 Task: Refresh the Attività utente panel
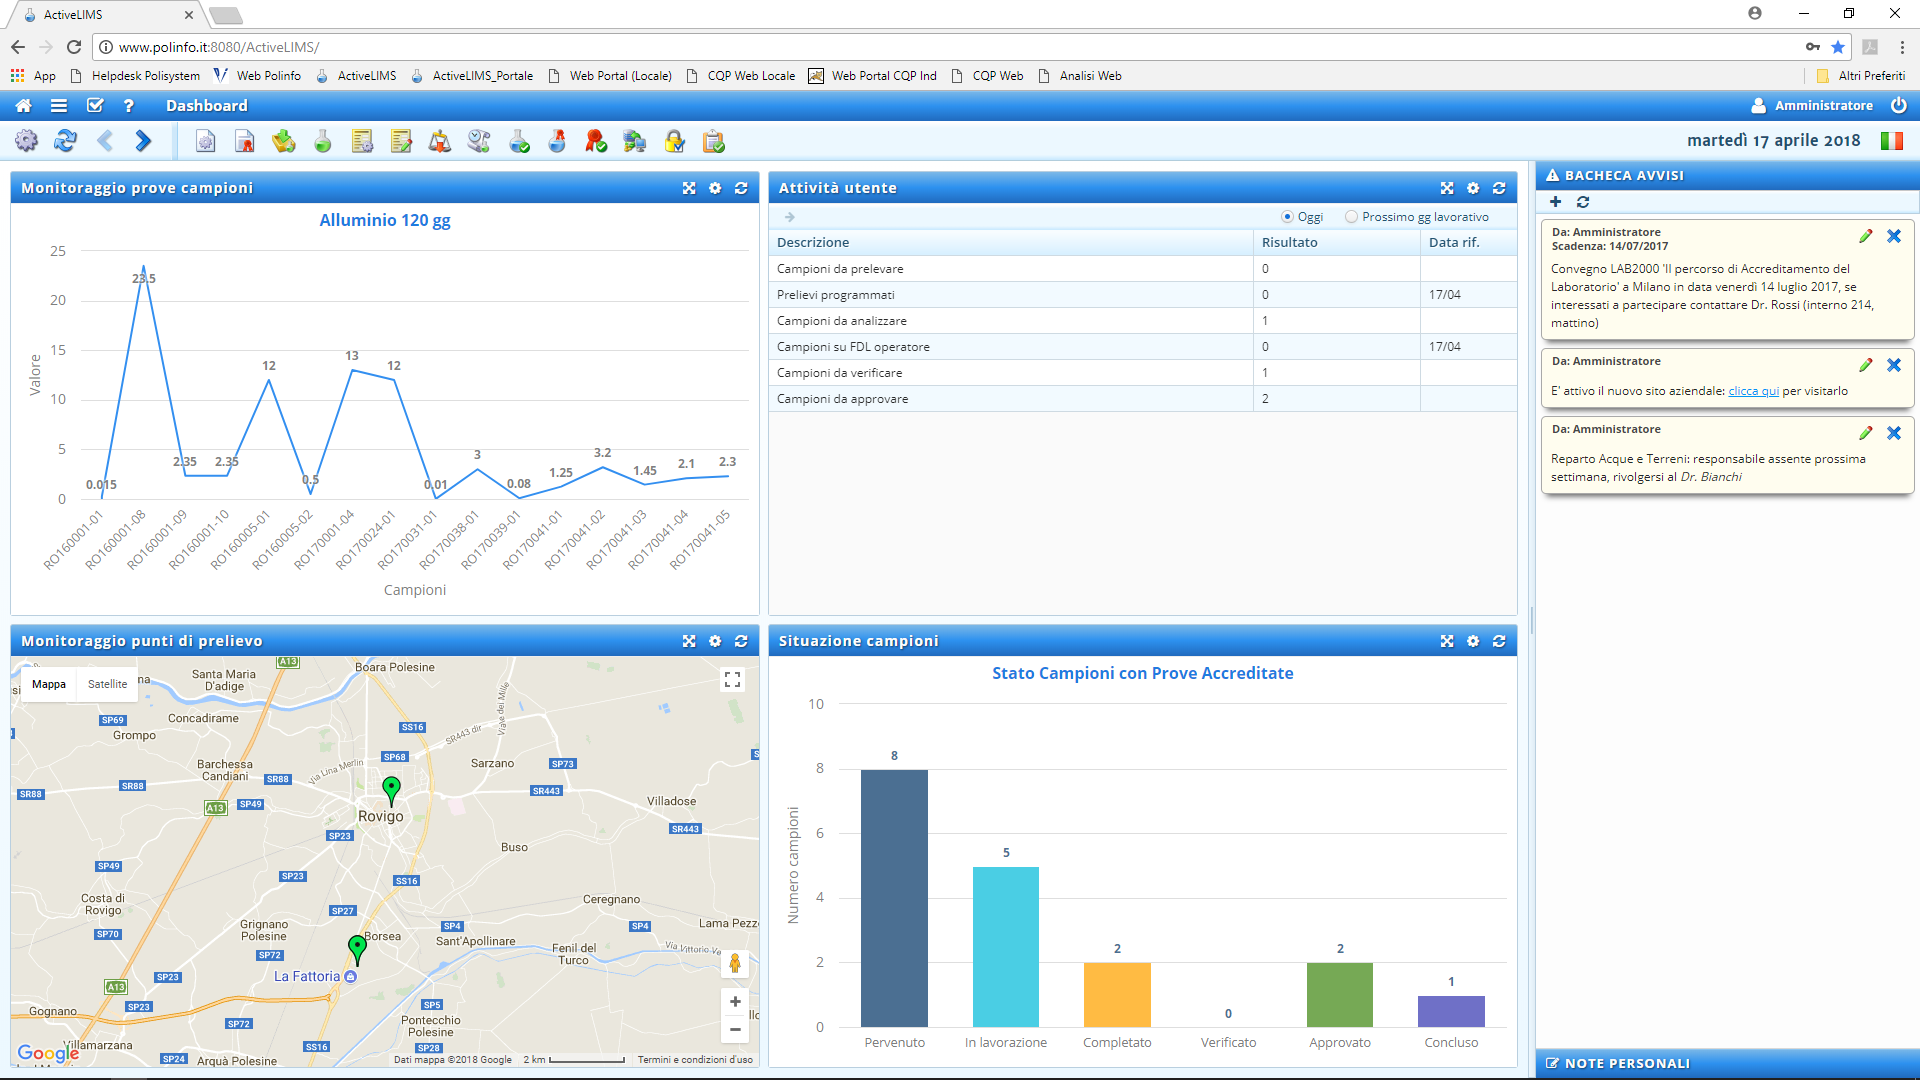coord(1499,188)
